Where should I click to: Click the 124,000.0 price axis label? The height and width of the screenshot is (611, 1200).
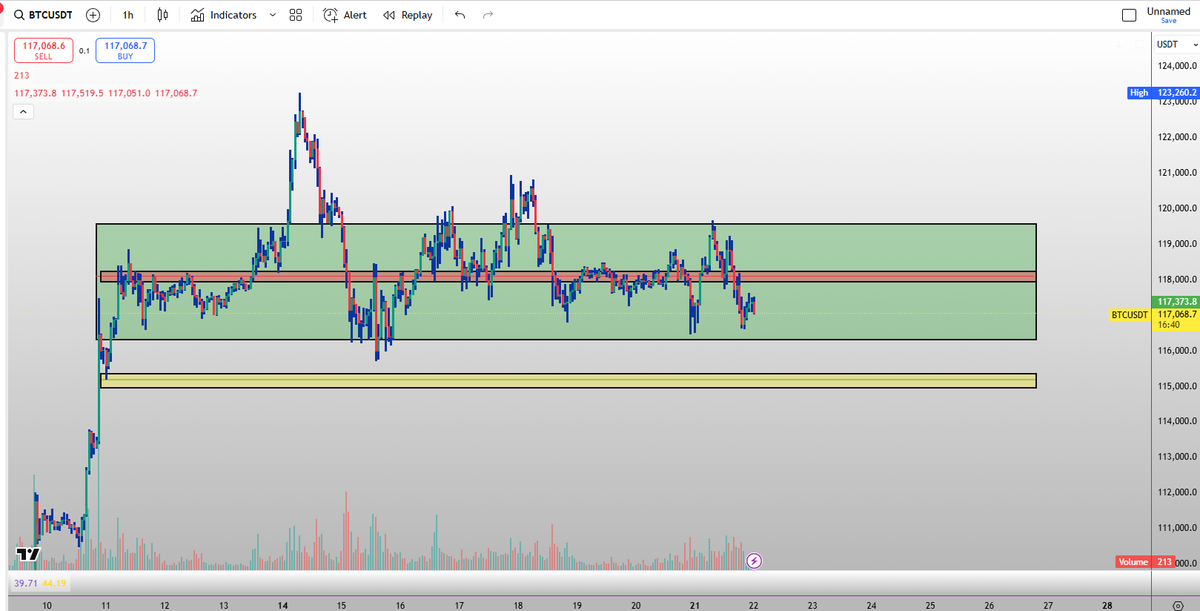coord(1177,66)
